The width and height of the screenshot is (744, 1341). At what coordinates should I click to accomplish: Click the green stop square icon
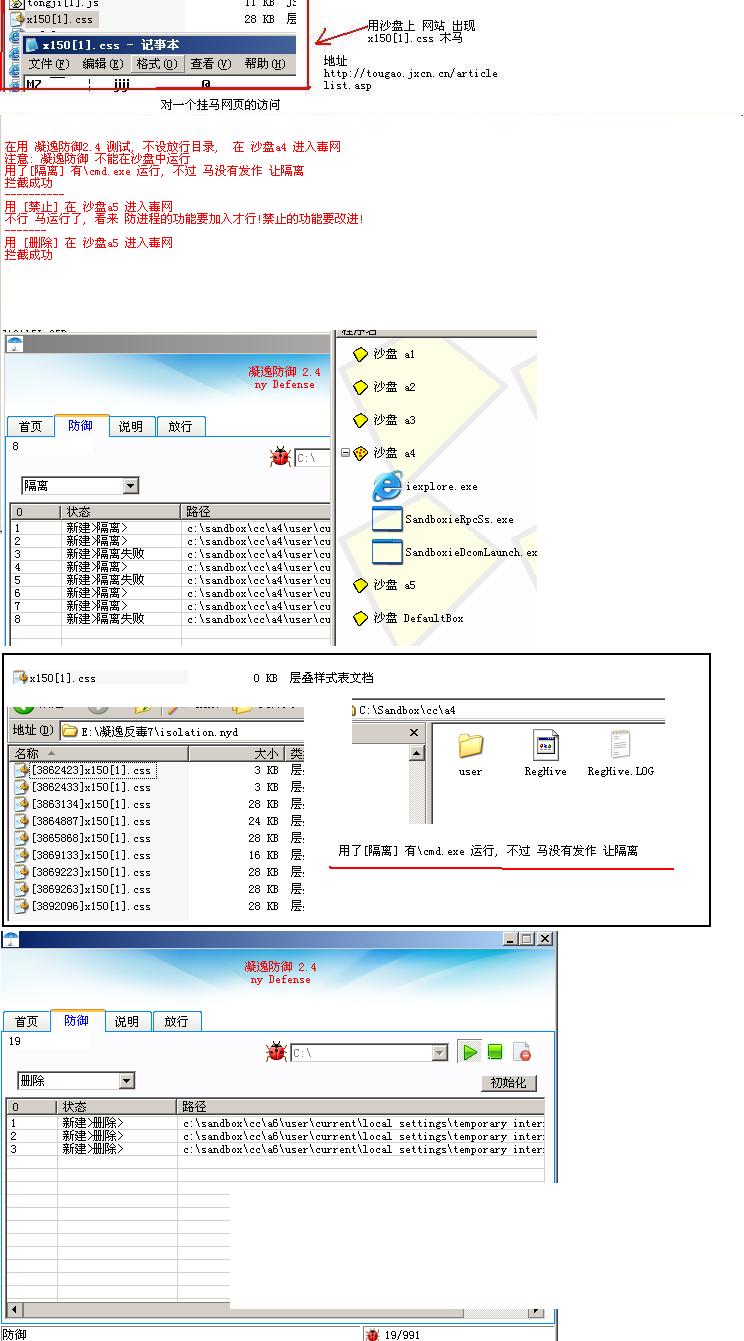click(x=495, y=1052)
